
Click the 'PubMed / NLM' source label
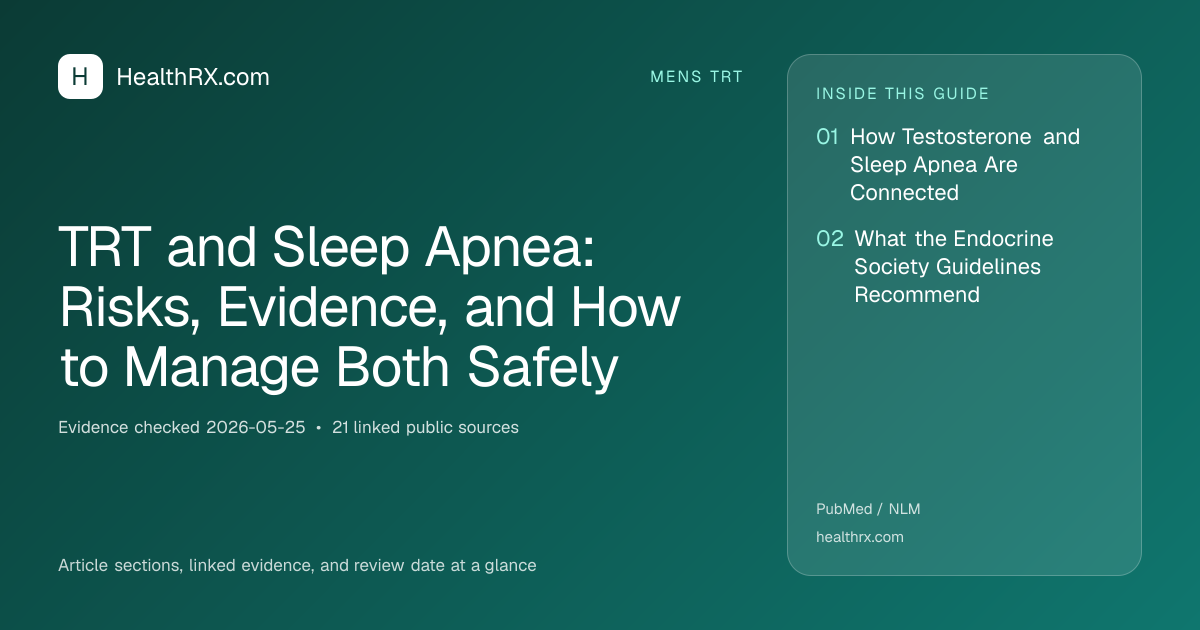868,509
